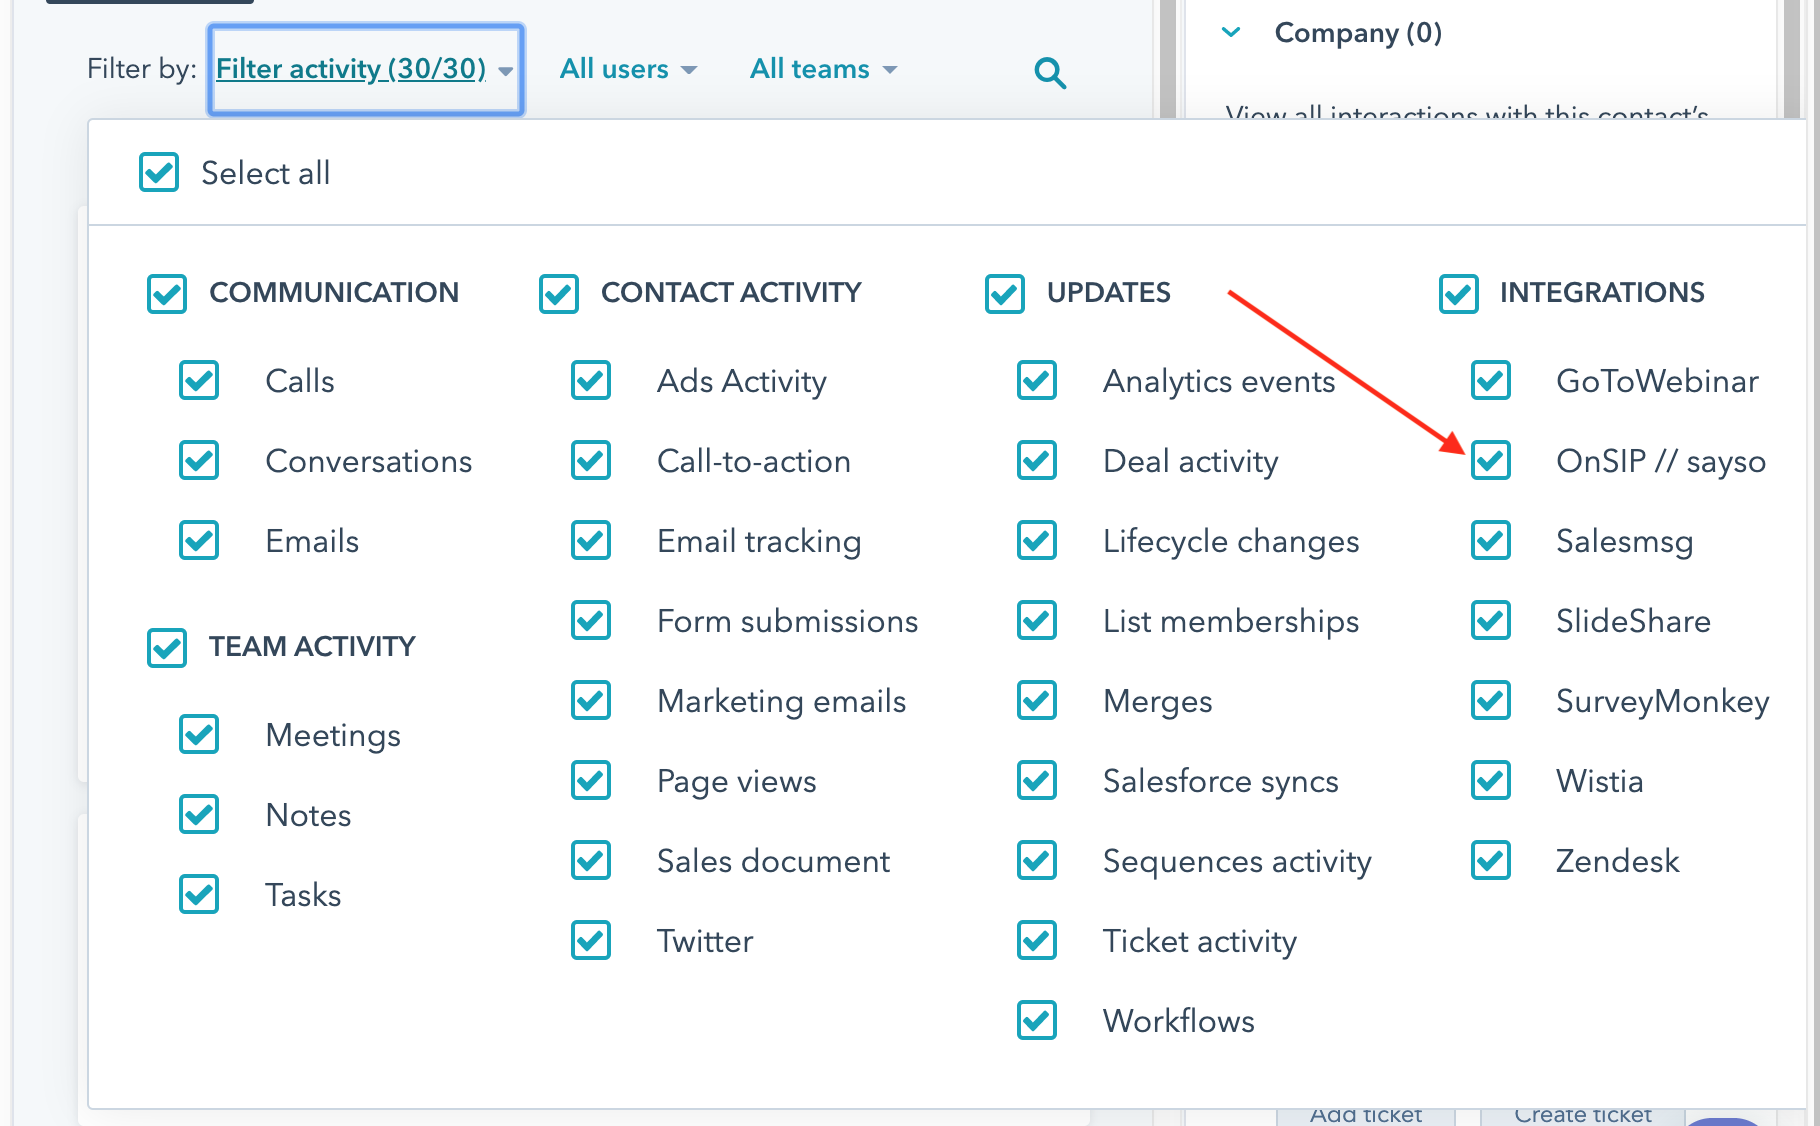Toggle the SlideShare checkbox
1820x1126 pixels.
coord(1491,620)
